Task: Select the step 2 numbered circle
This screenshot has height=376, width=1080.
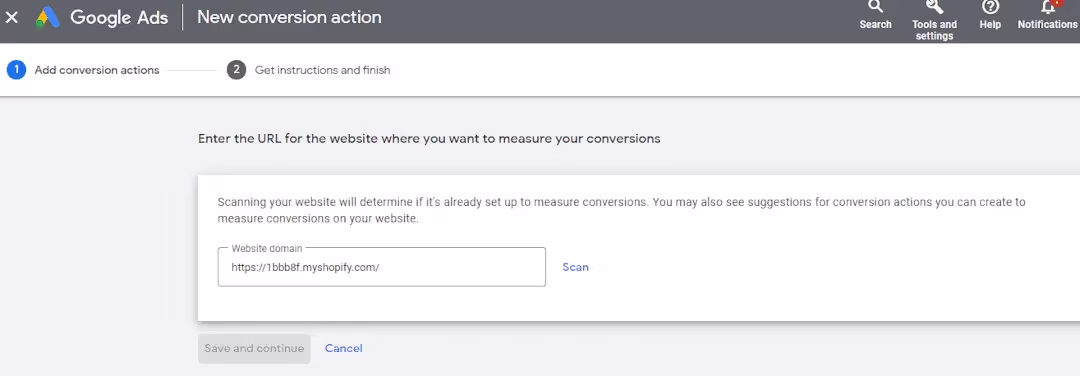Action: coord(236,70)
